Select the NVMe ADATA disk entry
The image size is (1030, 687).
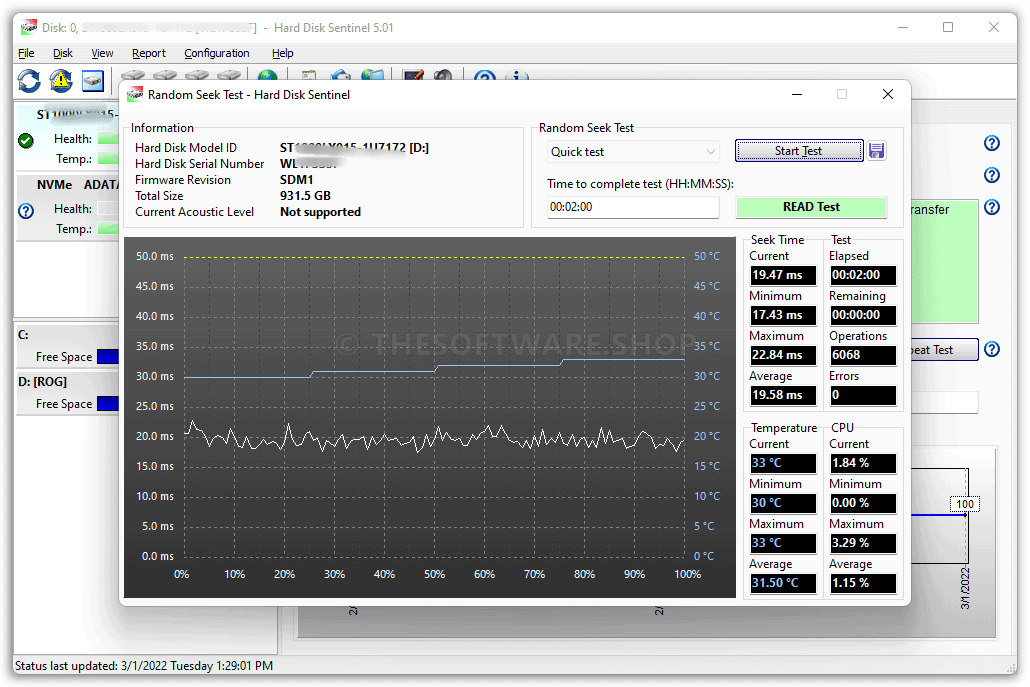[x=67, y=207]
